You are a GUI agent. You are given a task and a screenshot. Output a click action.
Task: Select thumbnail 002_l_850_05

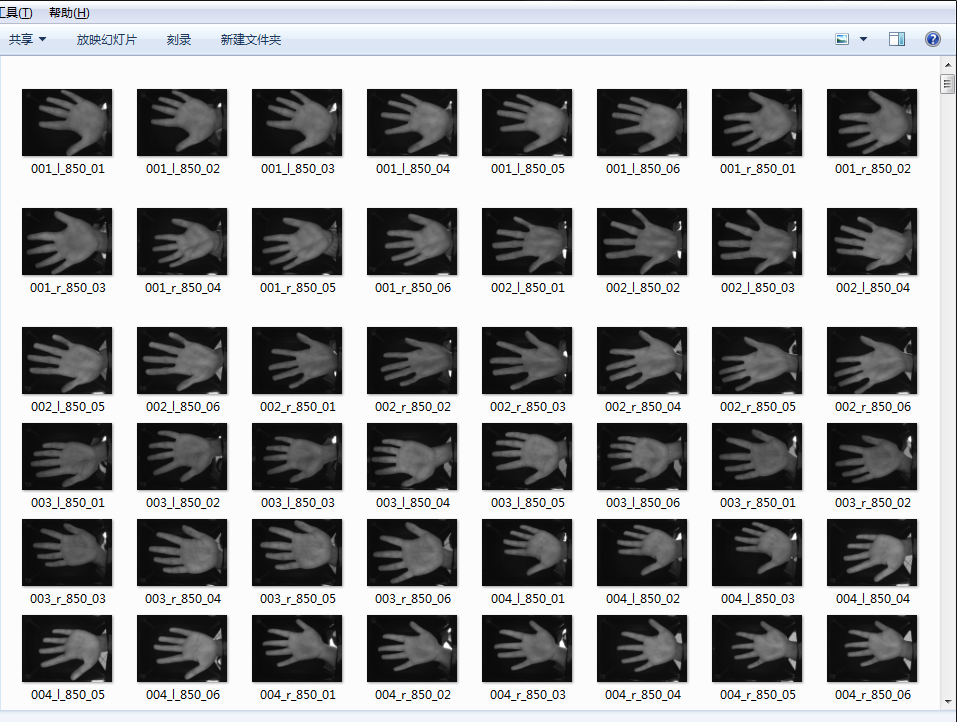click(x=67, y=361)
